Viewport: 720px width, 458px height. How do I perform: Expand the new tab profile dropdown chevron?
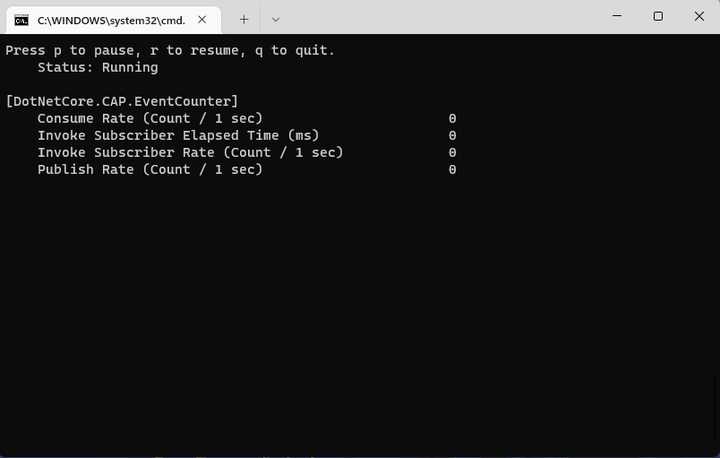pyautogui.click(x=276, y=19)
